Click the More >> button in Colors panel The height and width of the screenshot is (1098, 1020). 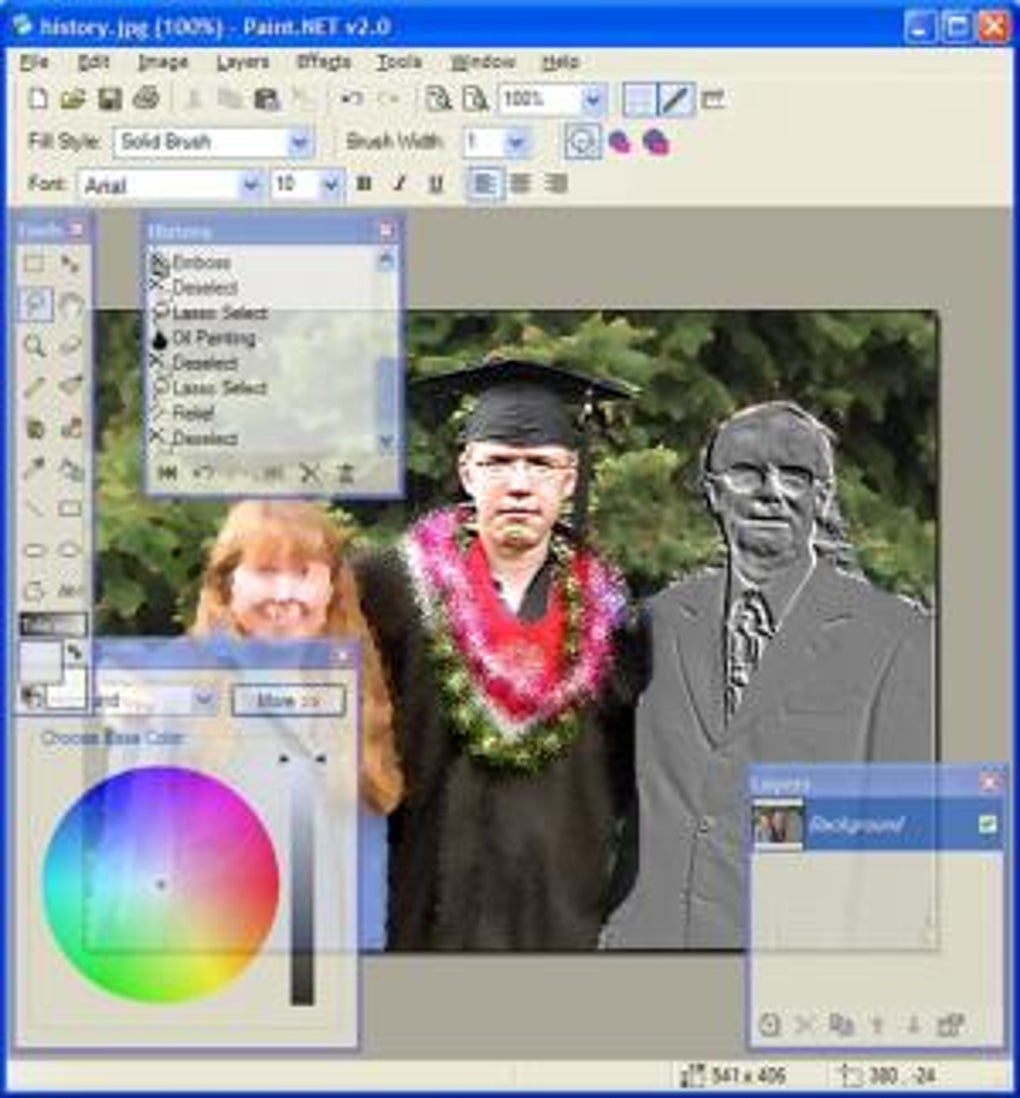(288, 700)
